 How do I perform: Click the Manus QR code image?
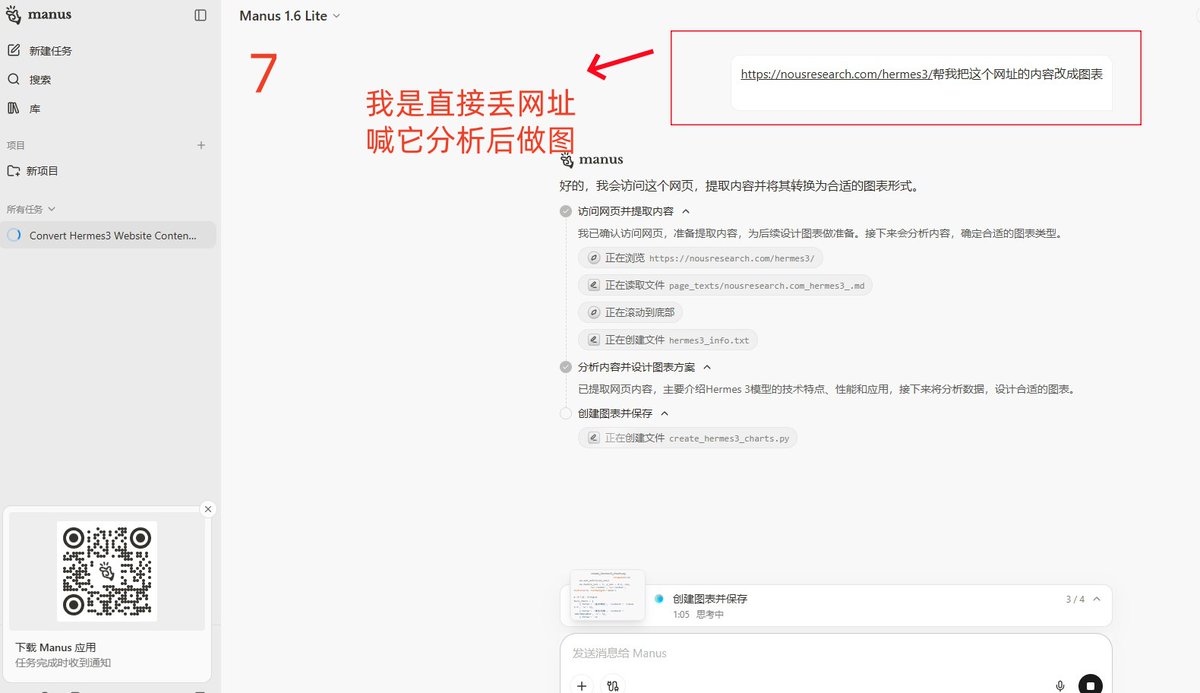pyautogui.click(x=107, y=572)
